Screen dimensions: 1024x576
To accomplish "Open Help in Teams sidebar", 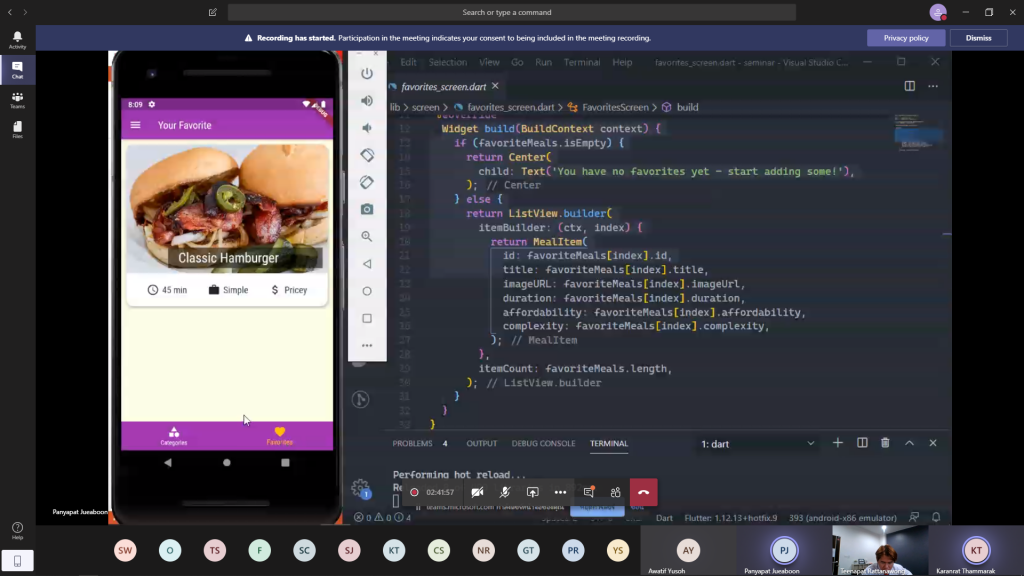I will (17, 530).
